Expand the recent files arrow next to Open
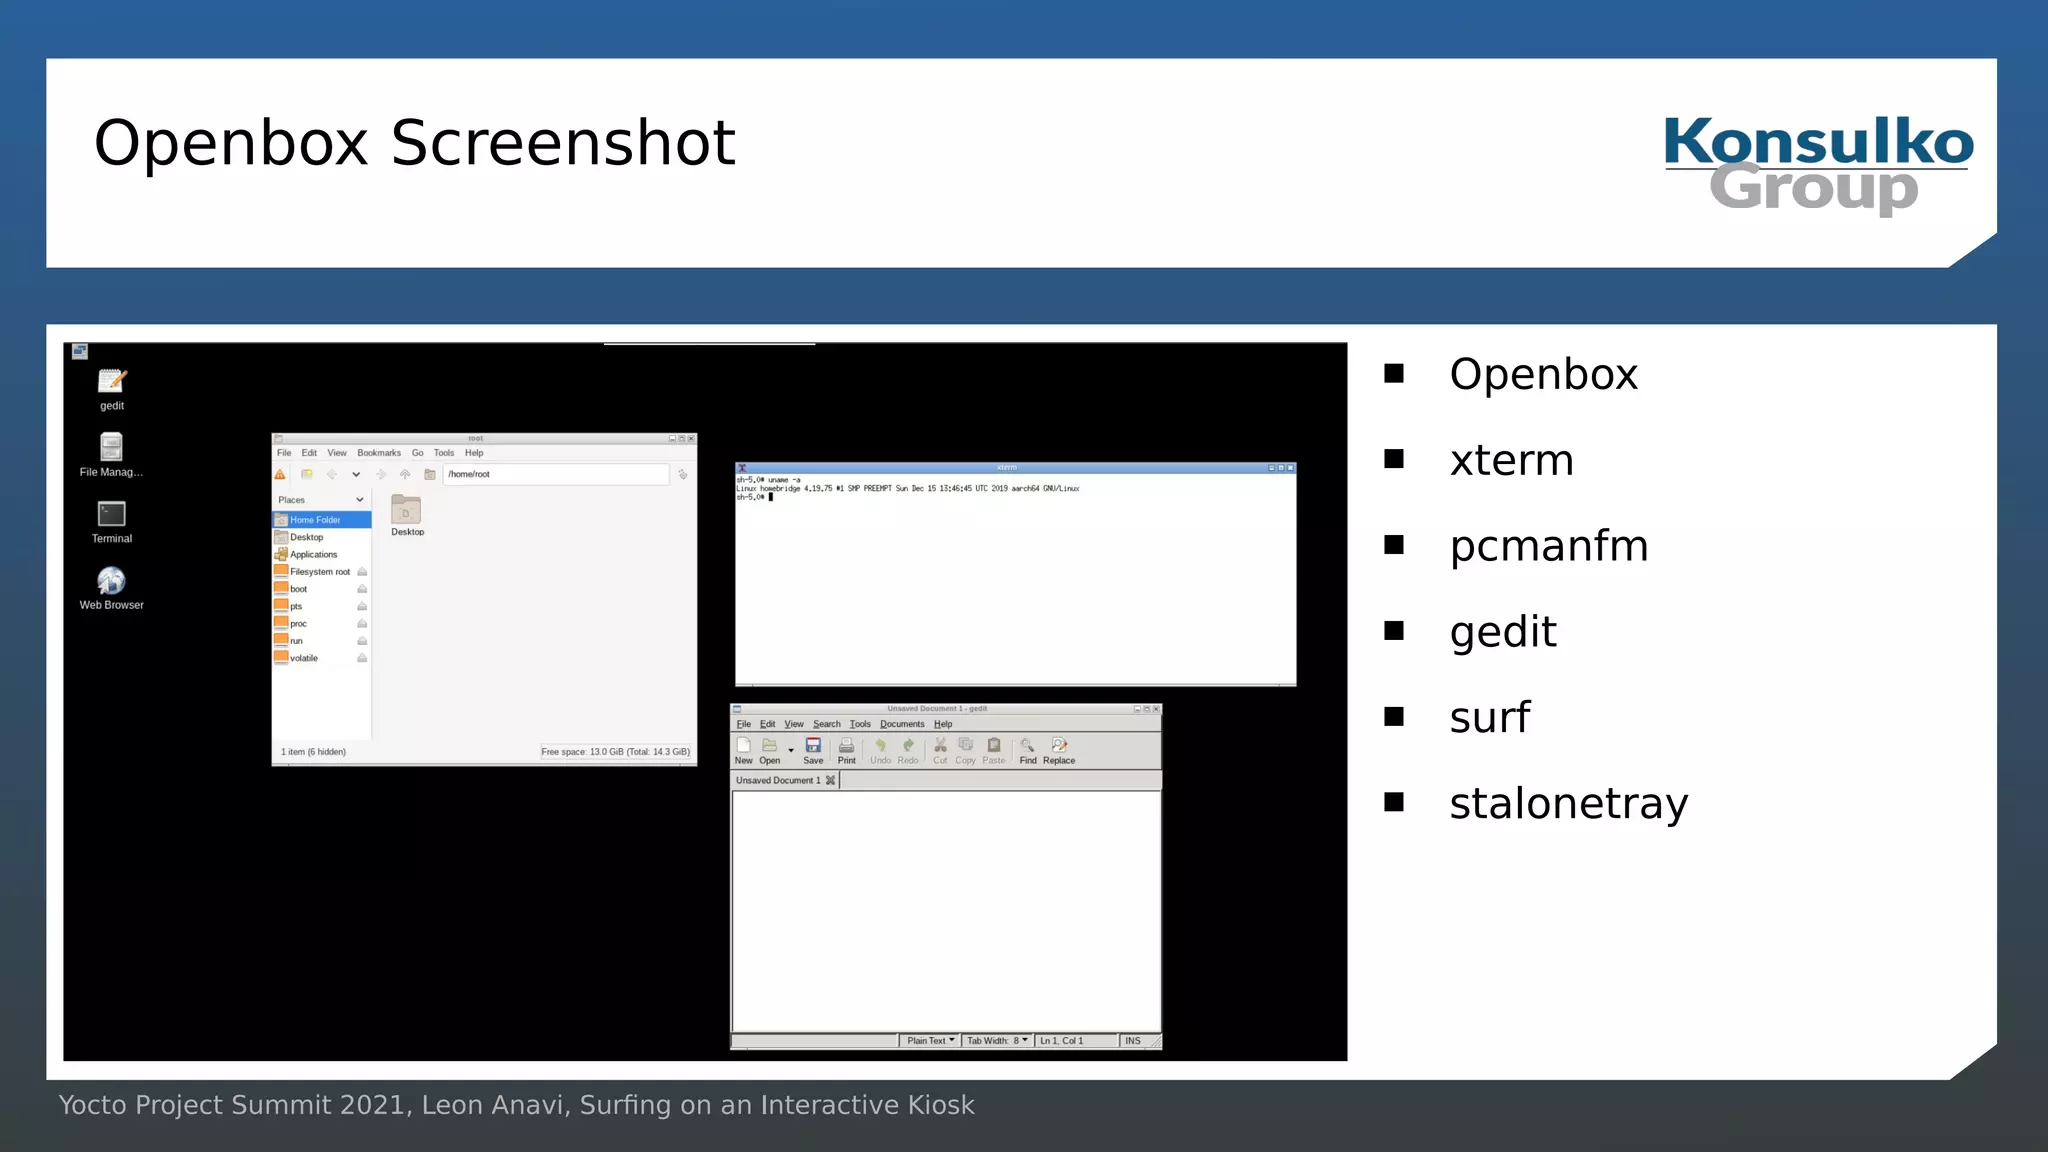This screenshot has height=1152, width=2048. click(x=791, y=749)
